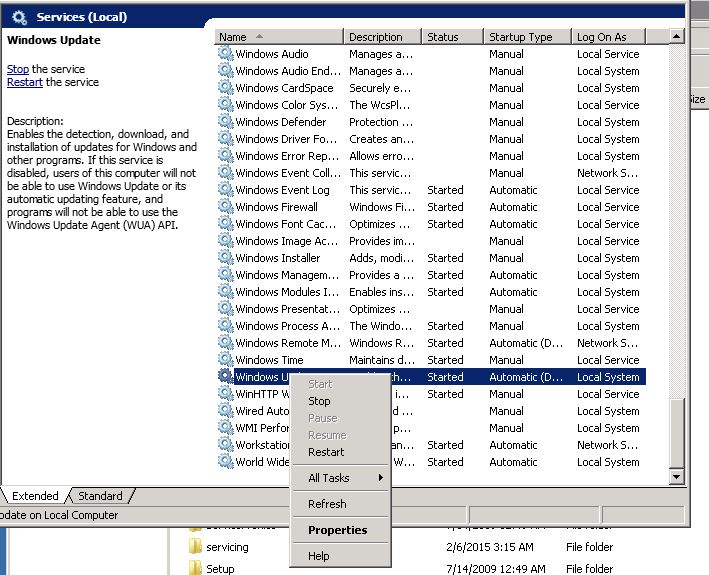Click the Windows Font Cache gear icon
This screenshot has width=709, height=575.
tap(225, 223)
